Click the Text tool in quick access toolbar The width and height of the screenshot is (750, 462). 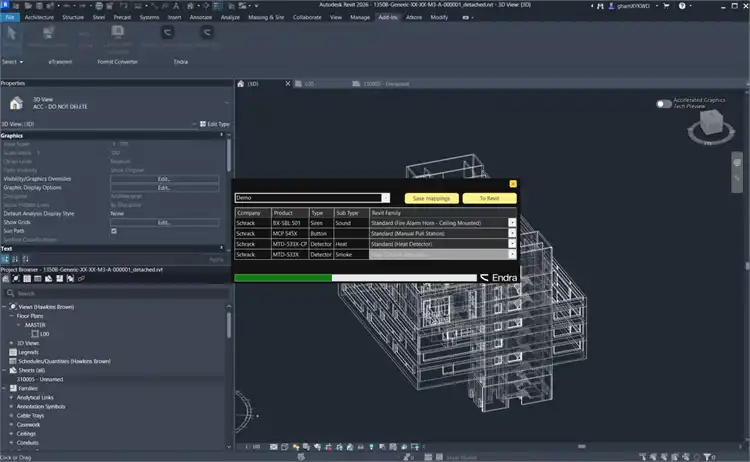coord(176,6)
